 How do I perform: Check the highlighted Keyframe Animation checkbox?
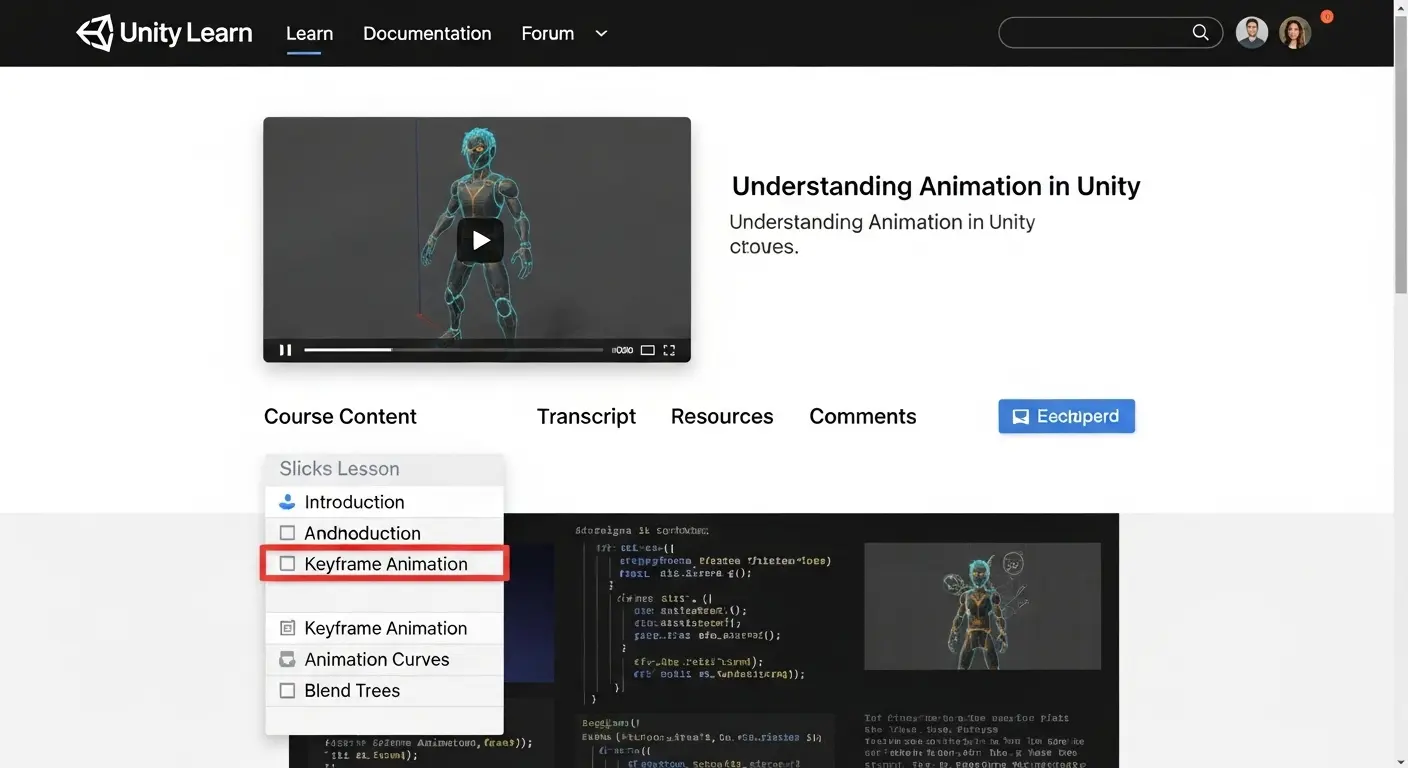click(x=287, y=563)
